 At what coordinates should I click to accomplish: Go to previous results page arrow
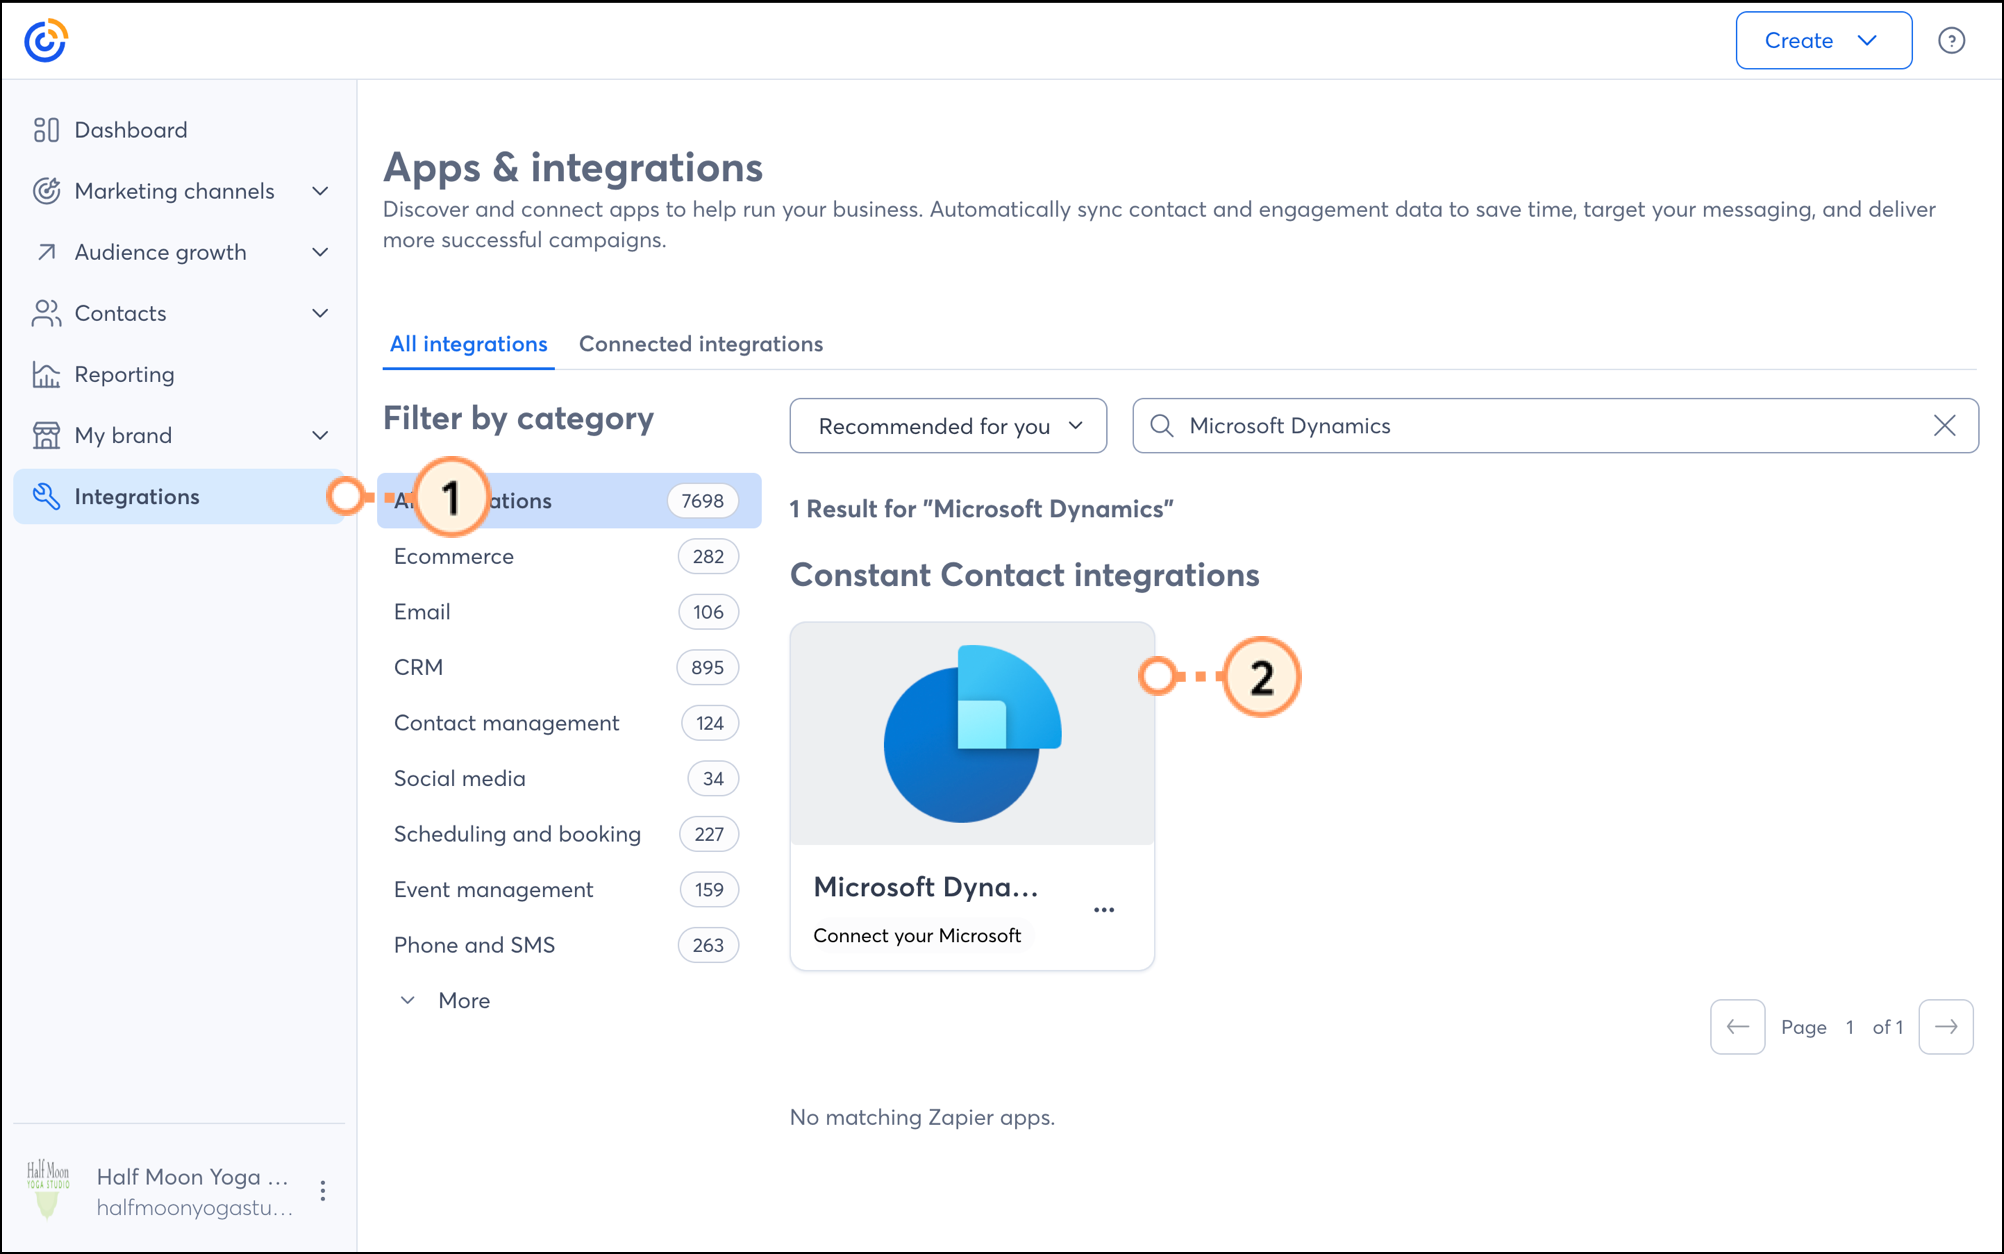click(1737, 1027)
